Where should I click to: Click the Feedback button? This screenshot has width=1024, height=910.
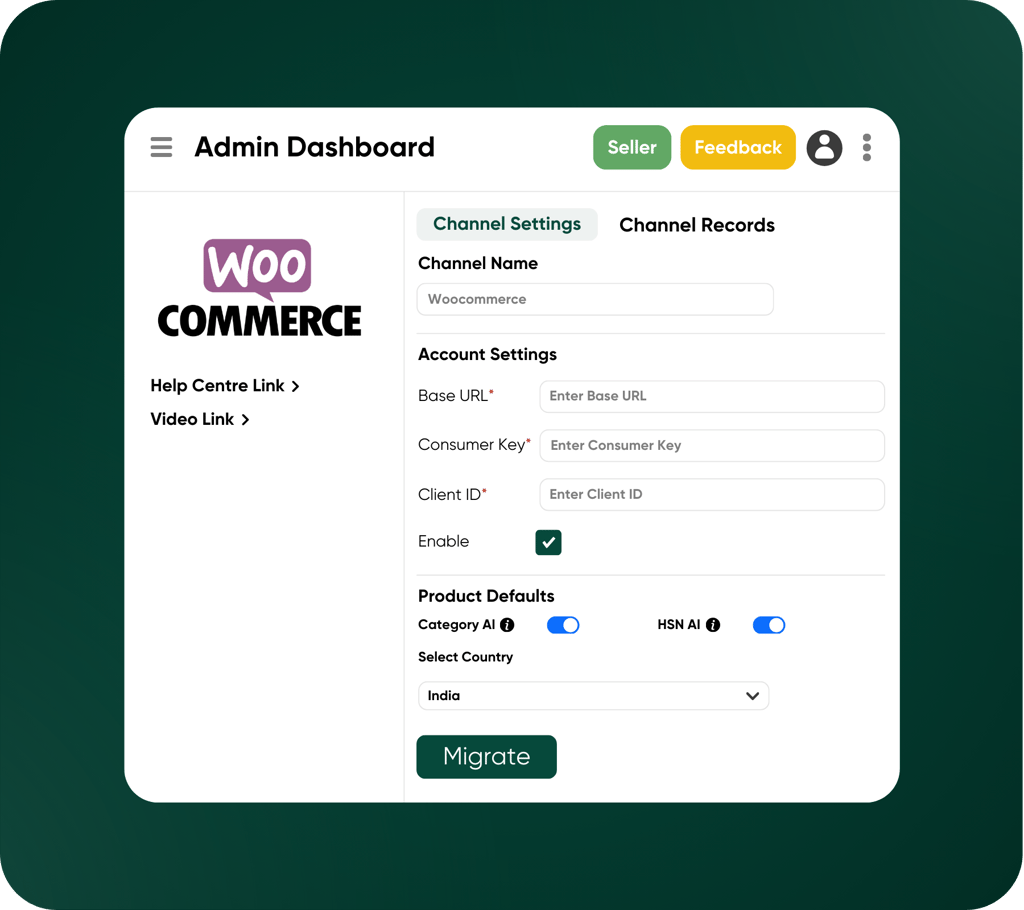[x=738, y=147]
